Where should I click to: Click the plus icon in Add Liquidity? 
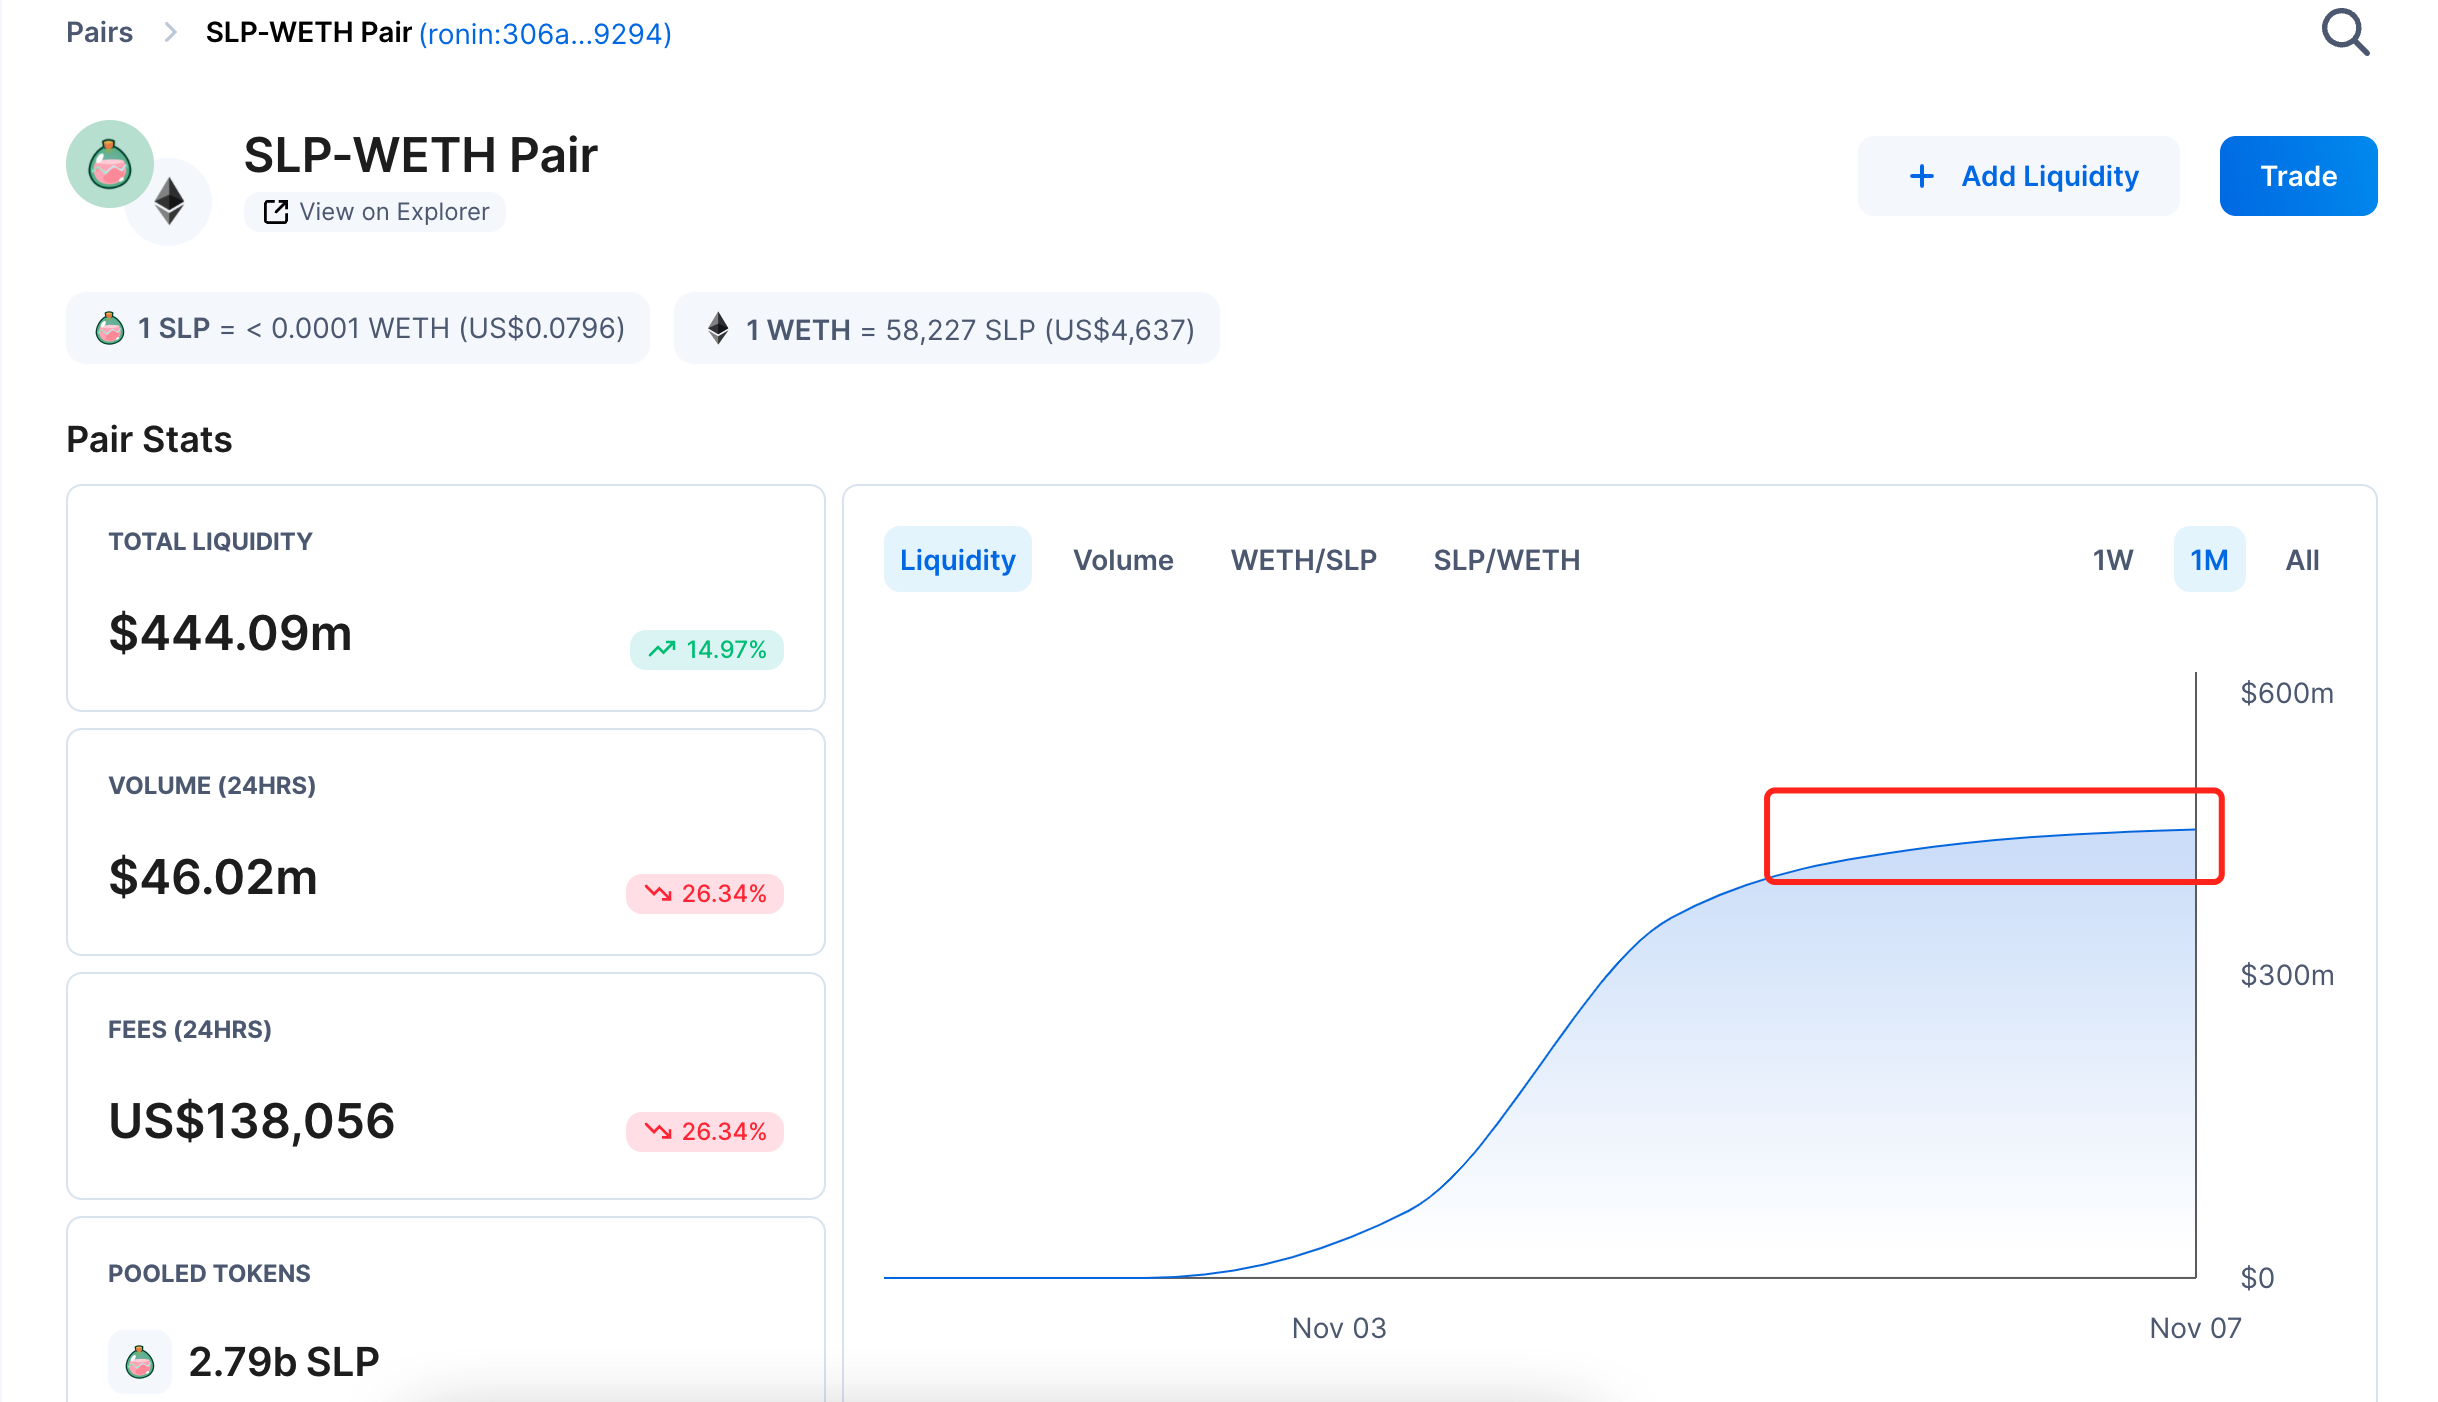[x=1921, y=176]
